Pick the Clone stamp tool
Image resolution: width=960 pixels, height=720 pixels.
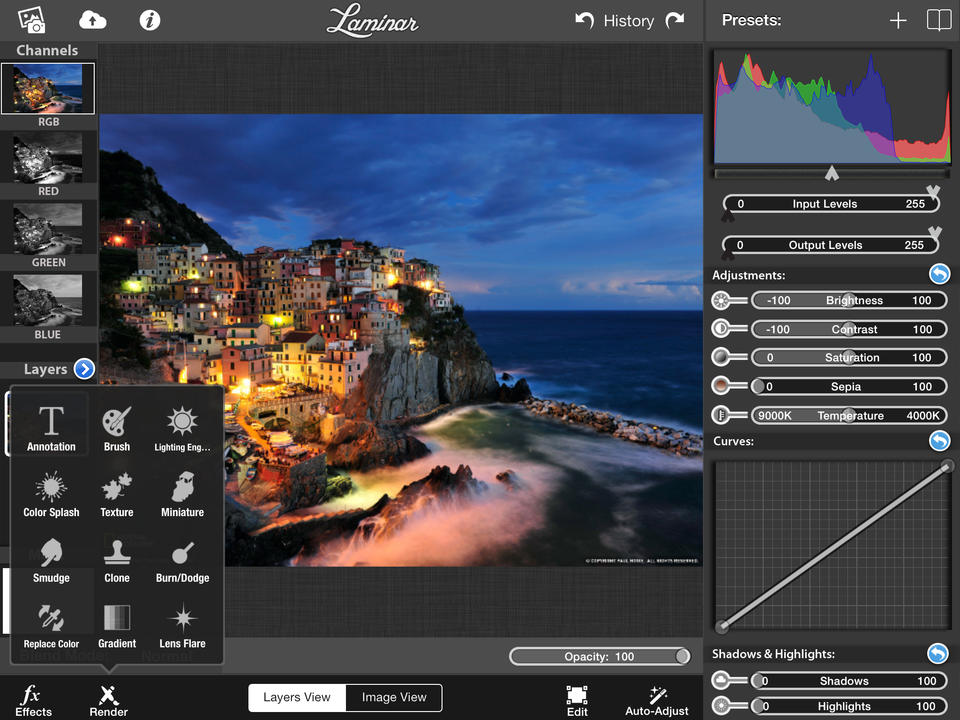(x=116, y=560)
